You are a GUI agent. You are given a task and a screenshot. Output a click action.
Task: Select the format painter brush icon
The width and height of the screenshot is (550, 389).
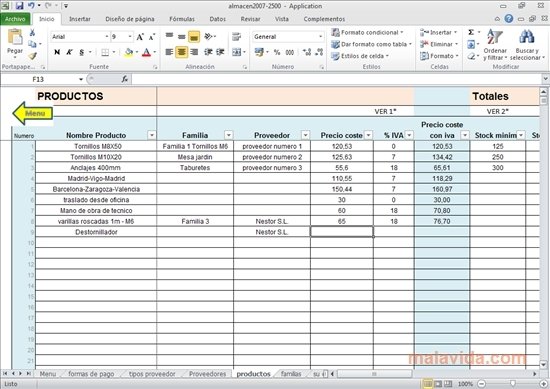pyautogui.click(x=32, y=56)
